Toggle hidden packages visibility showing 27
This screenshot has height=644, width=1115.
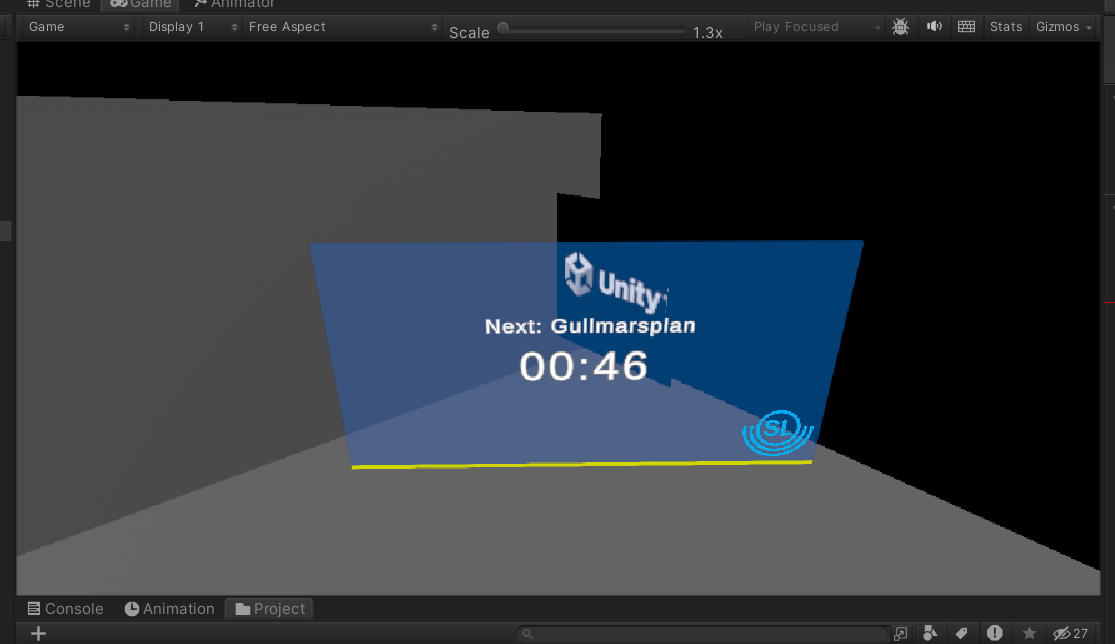[x=1070, y=633]
